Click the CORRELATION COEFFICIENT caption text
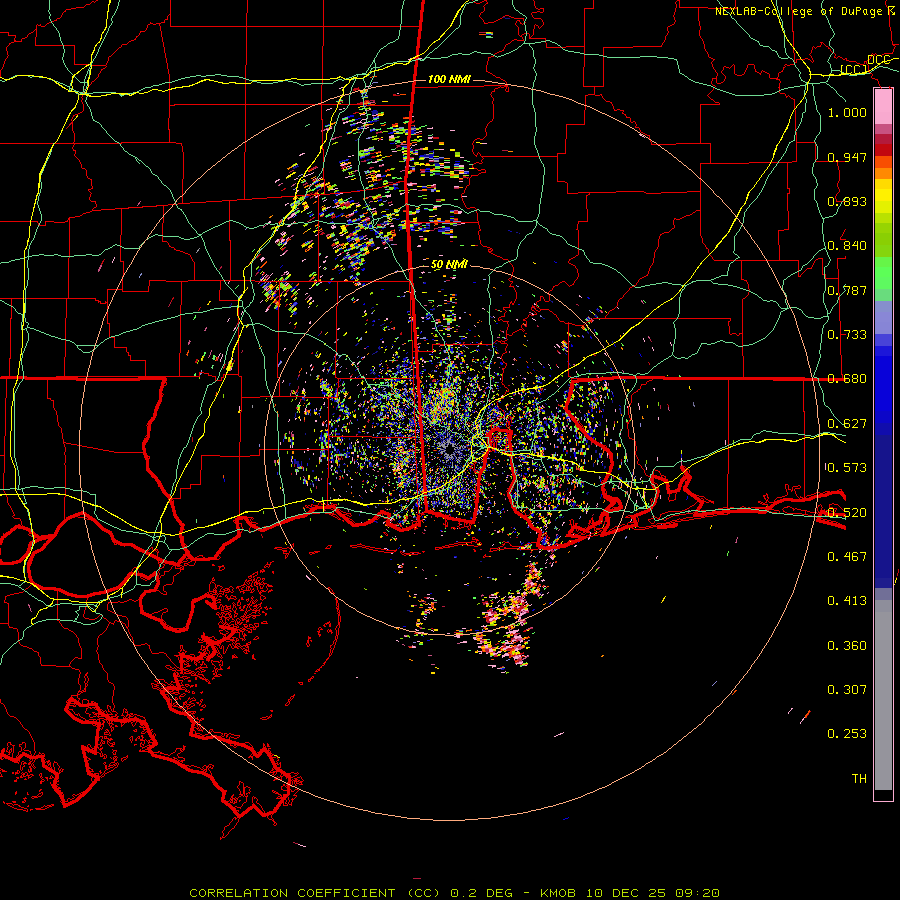 (292, 893)
